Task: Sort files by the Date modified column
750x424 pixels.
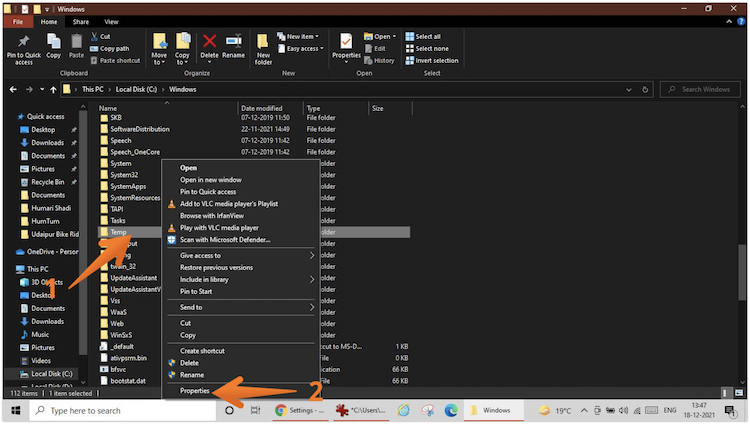Action: [260, 108]
